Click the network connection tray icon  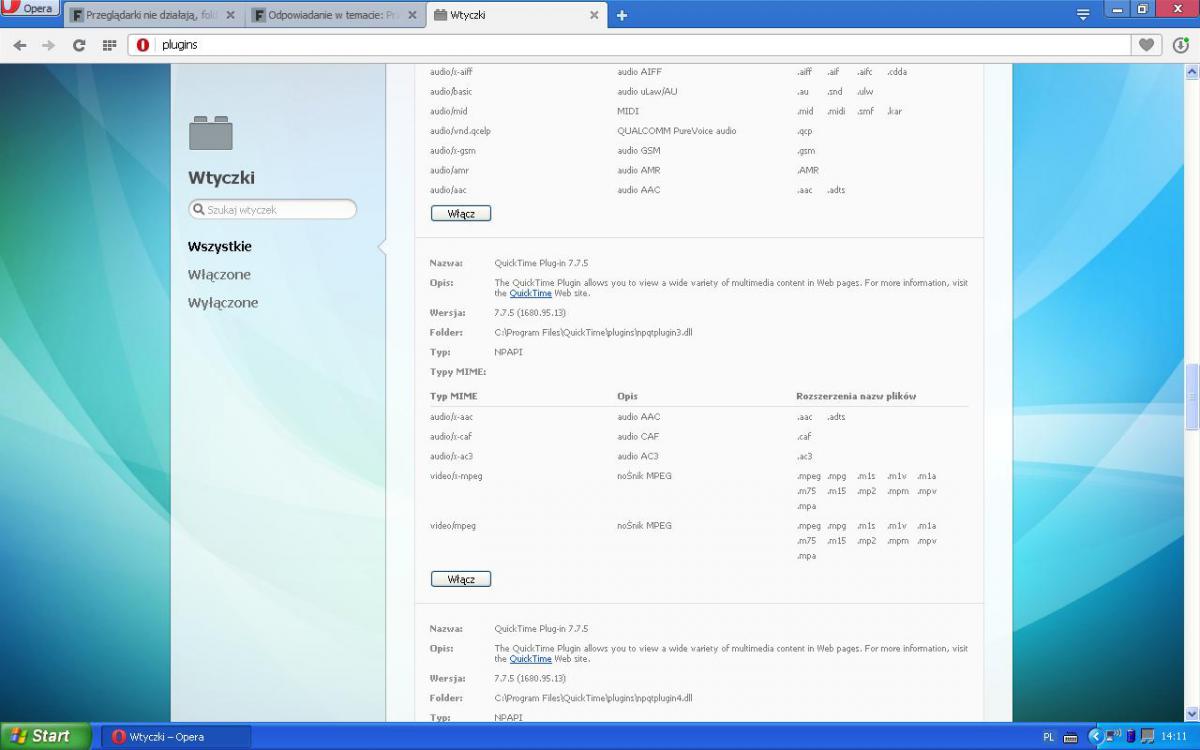(1113, 737)
